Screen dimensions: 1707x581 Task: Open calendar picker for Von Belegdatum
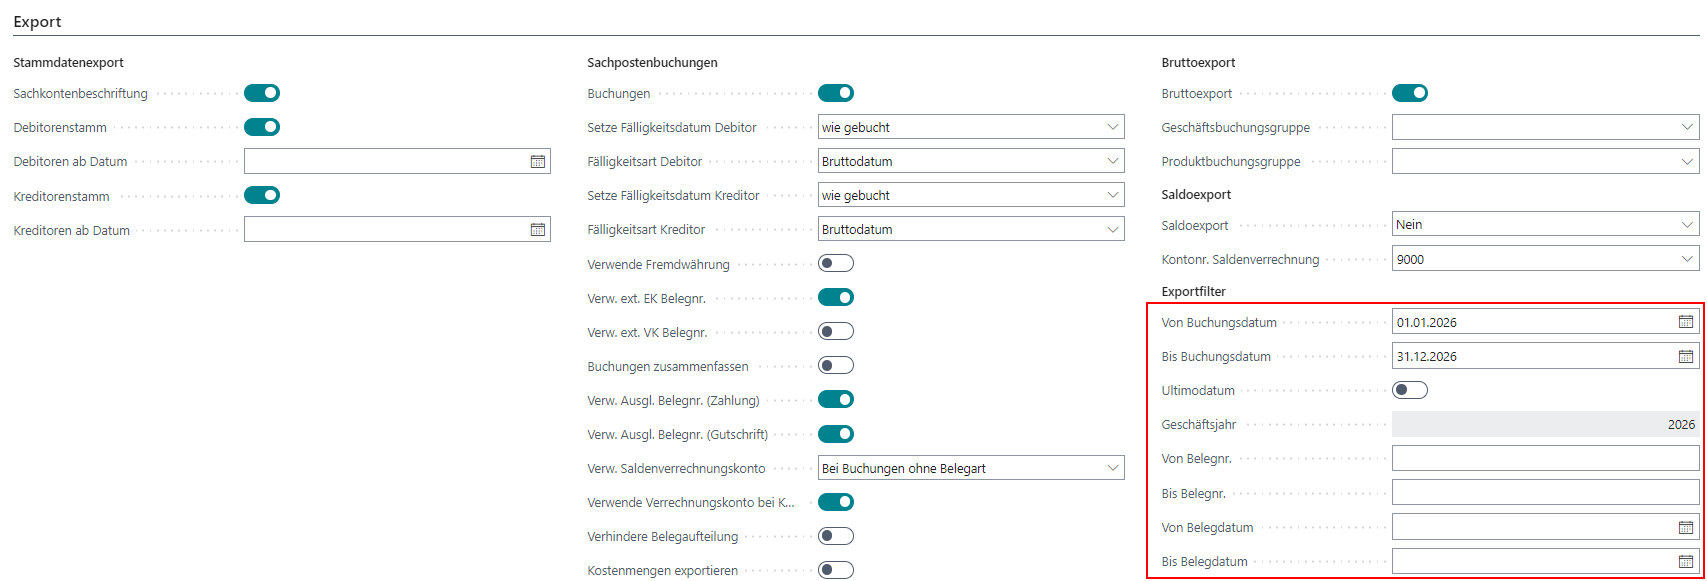coord(1686,527)
